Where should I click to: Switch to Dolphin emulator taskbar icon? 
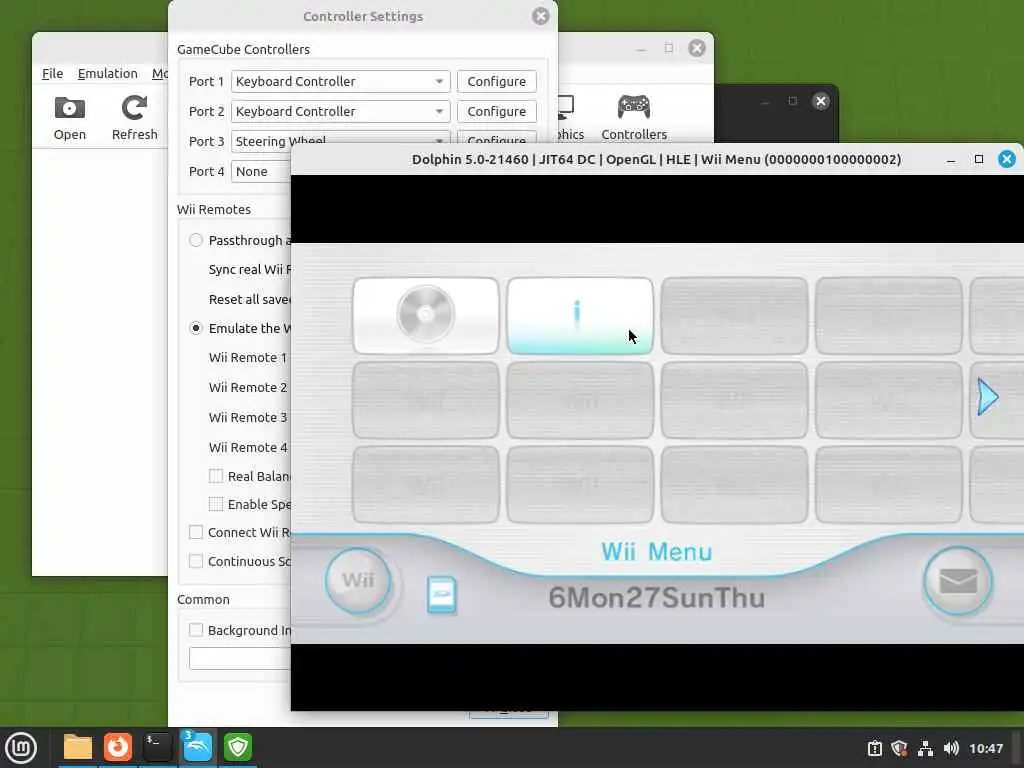(x=197, y=748)
